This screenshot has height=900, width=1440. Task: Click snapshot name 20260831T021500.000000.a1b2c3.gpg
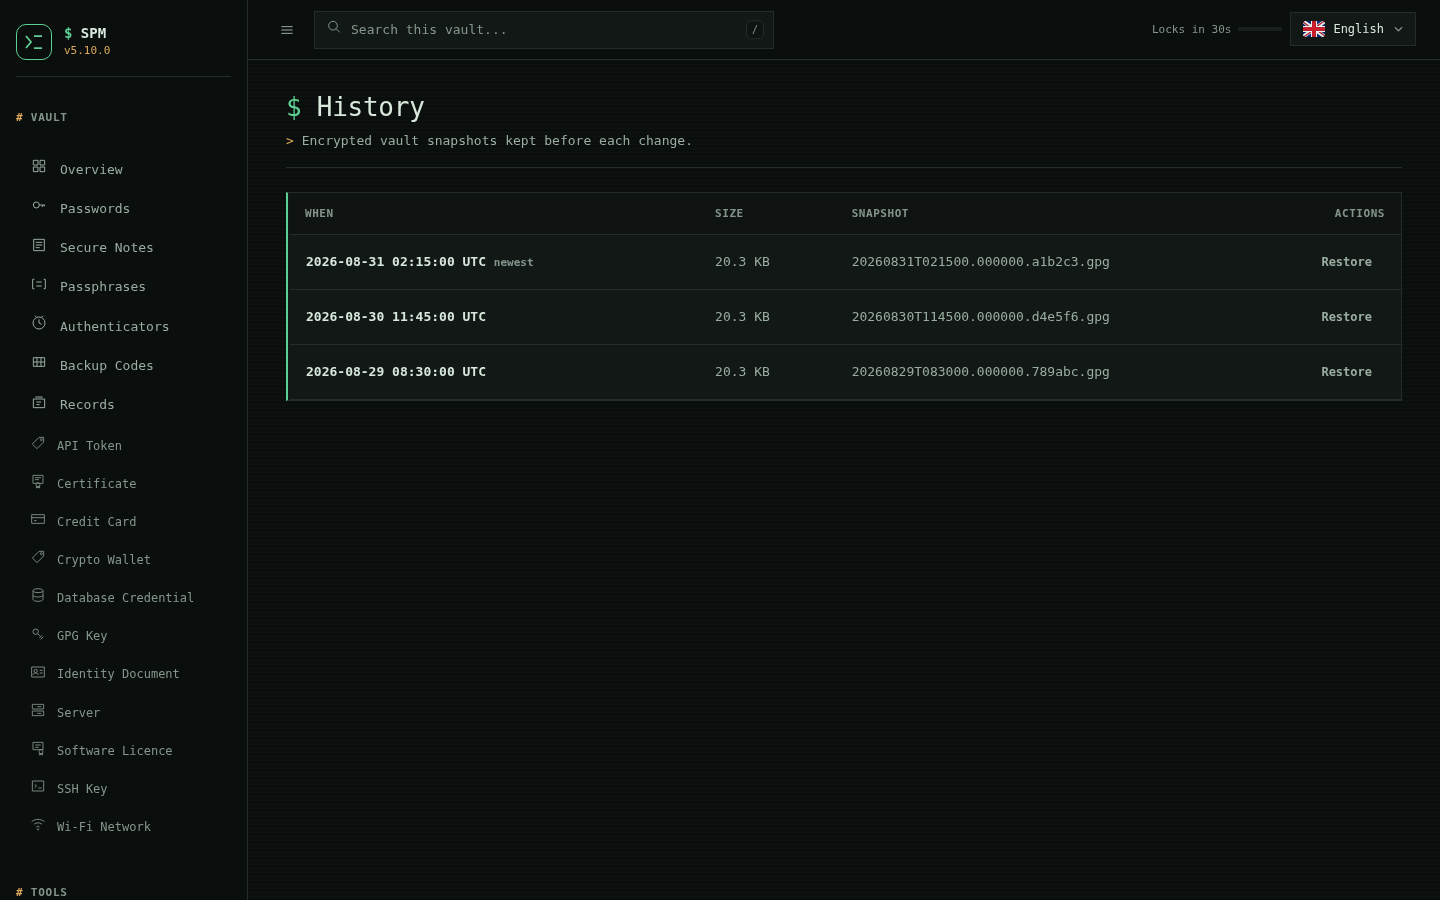pos(980,262)
